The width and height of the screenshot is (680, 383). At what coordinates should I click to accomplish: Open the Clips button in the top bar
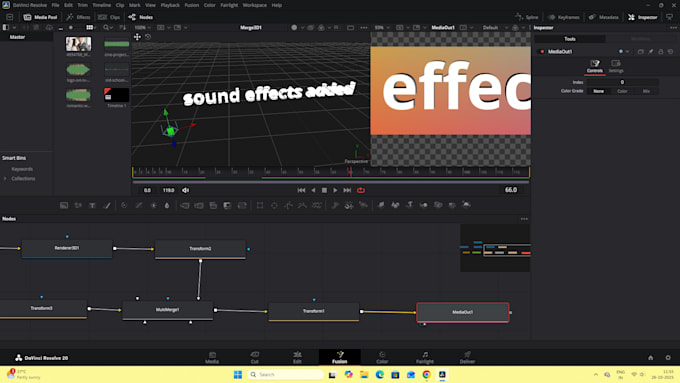109,17
